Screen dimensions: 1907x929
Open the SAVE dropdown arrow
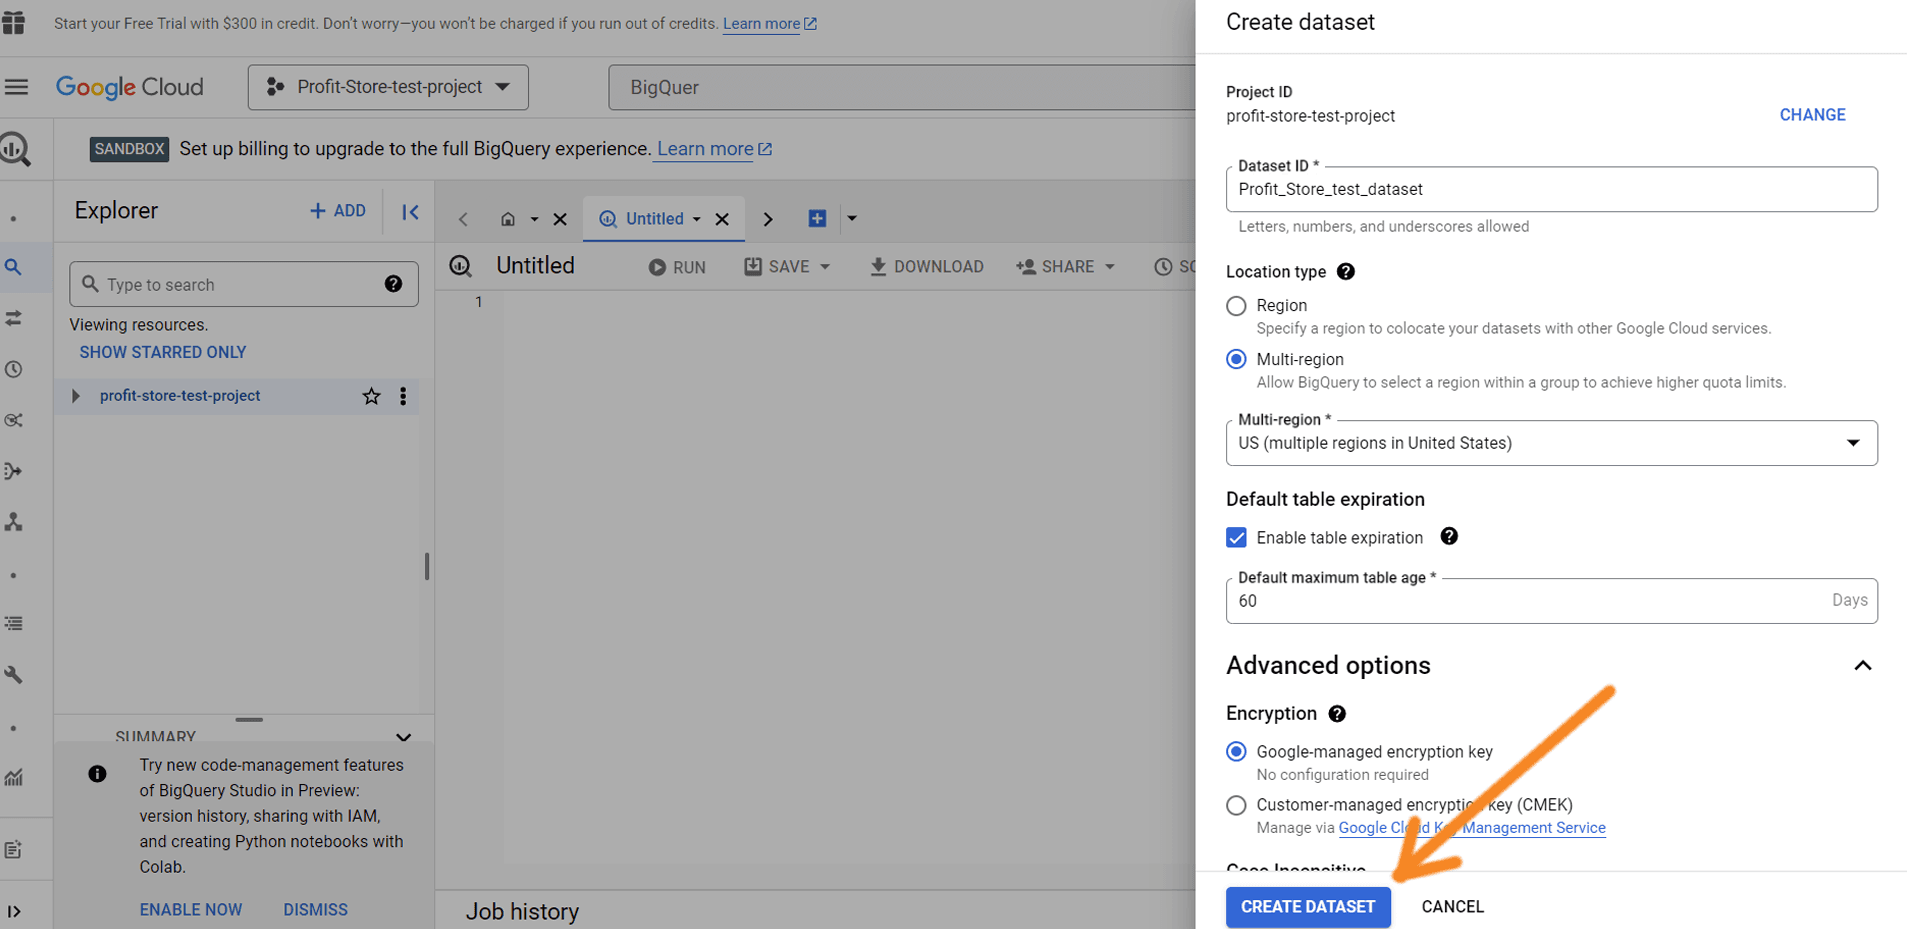pyautogui.click(x=825, y=267)
